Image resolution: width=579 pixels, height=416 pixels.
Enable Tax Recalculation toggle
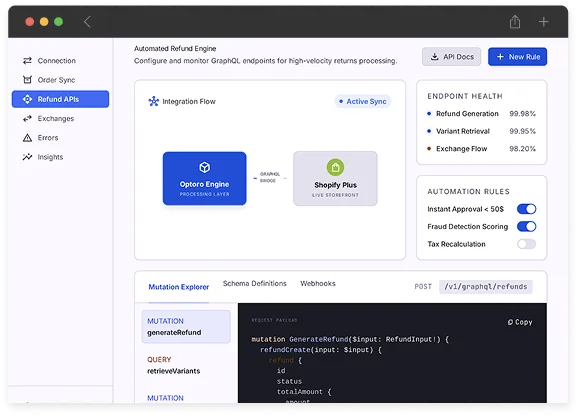click(x=527, y=244)
